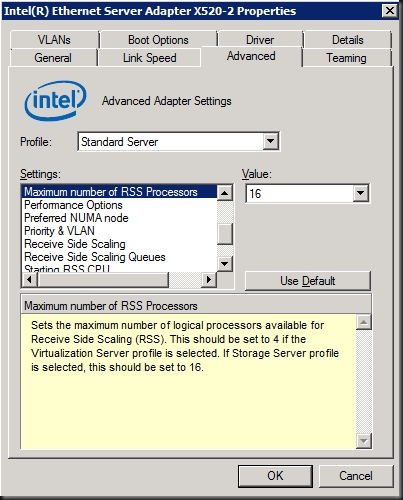This screenshot has height=500, width=403.
Task: Open the Link Speed tab
Action: pos(149,58)
